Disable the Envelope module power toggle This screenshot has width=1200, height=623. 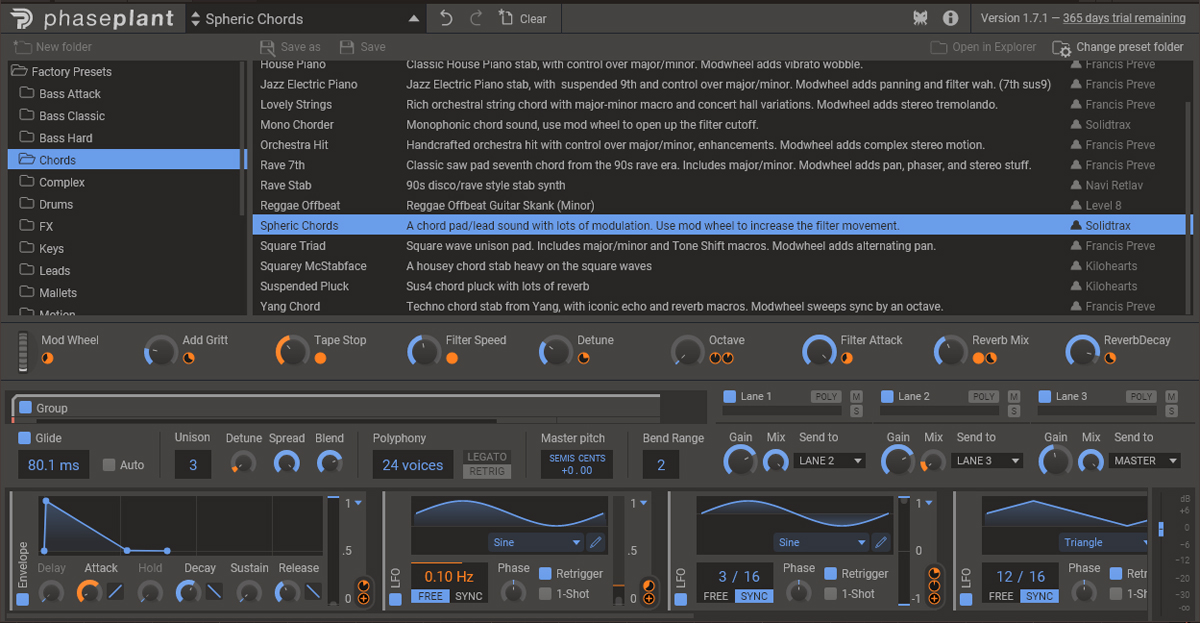23,599
